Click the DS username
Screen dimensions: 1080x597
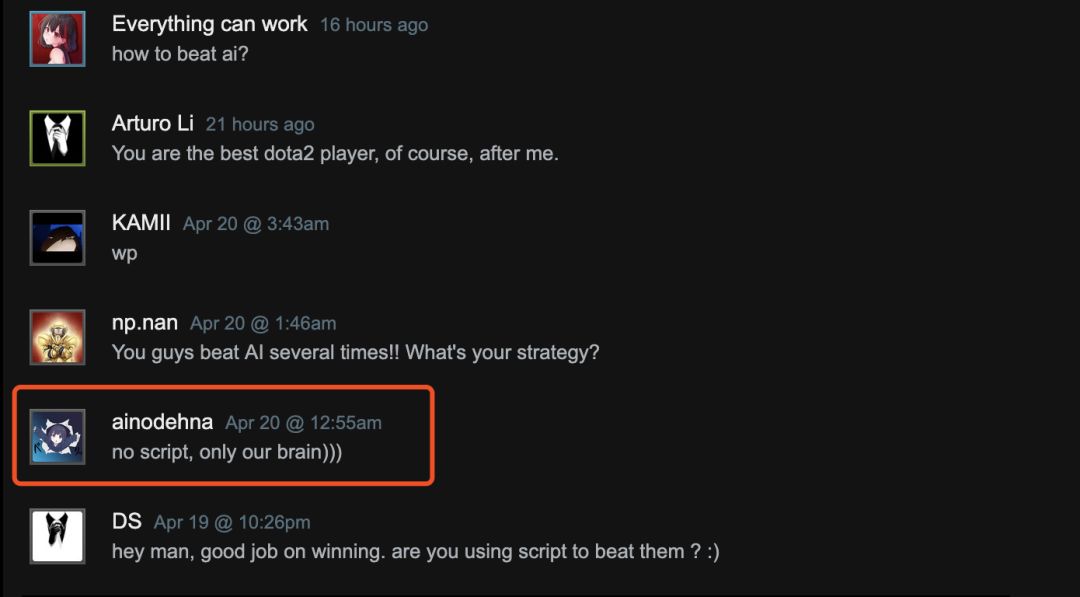pos(127,522)
